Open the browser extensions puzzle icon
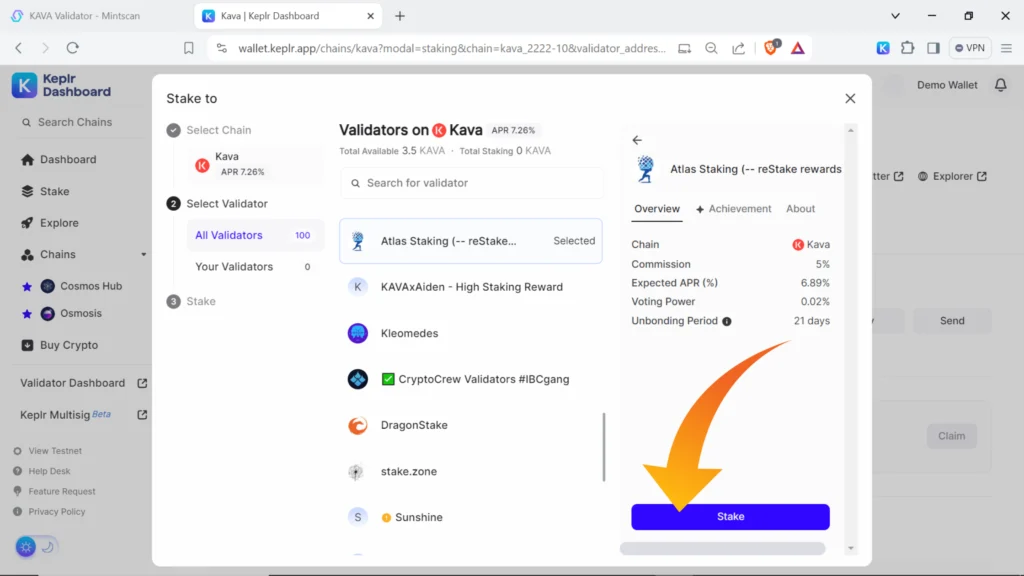1024x576 pixels. pos(907,47)
